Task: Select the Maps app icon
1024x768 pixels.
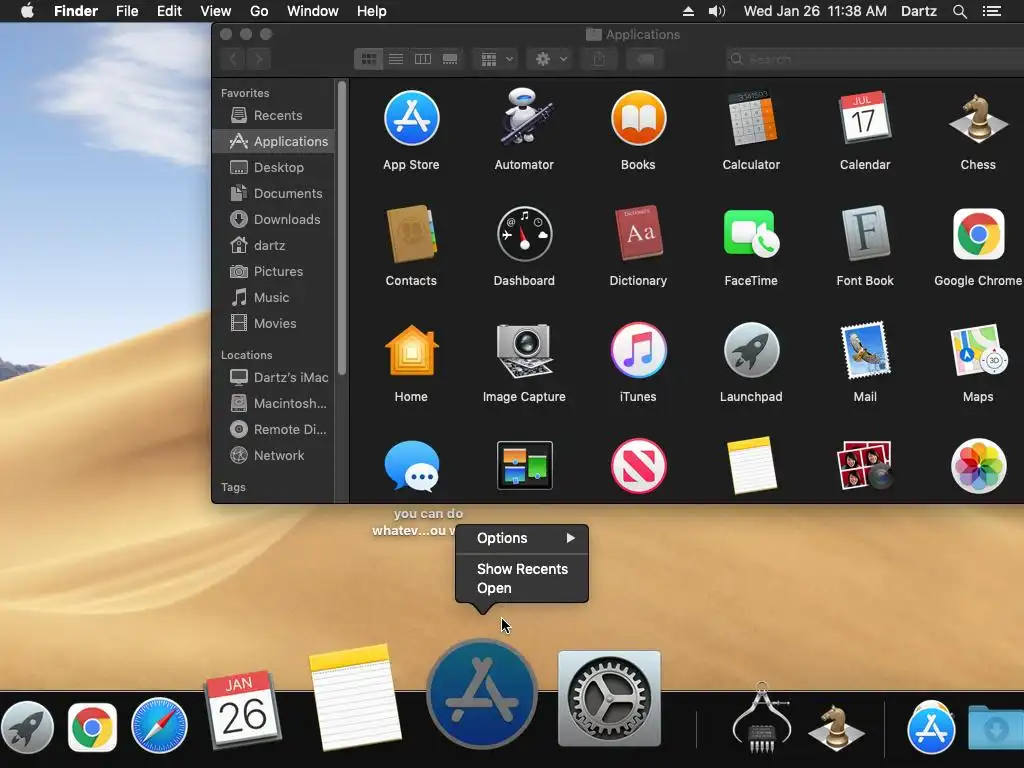Action: [978, 350]
